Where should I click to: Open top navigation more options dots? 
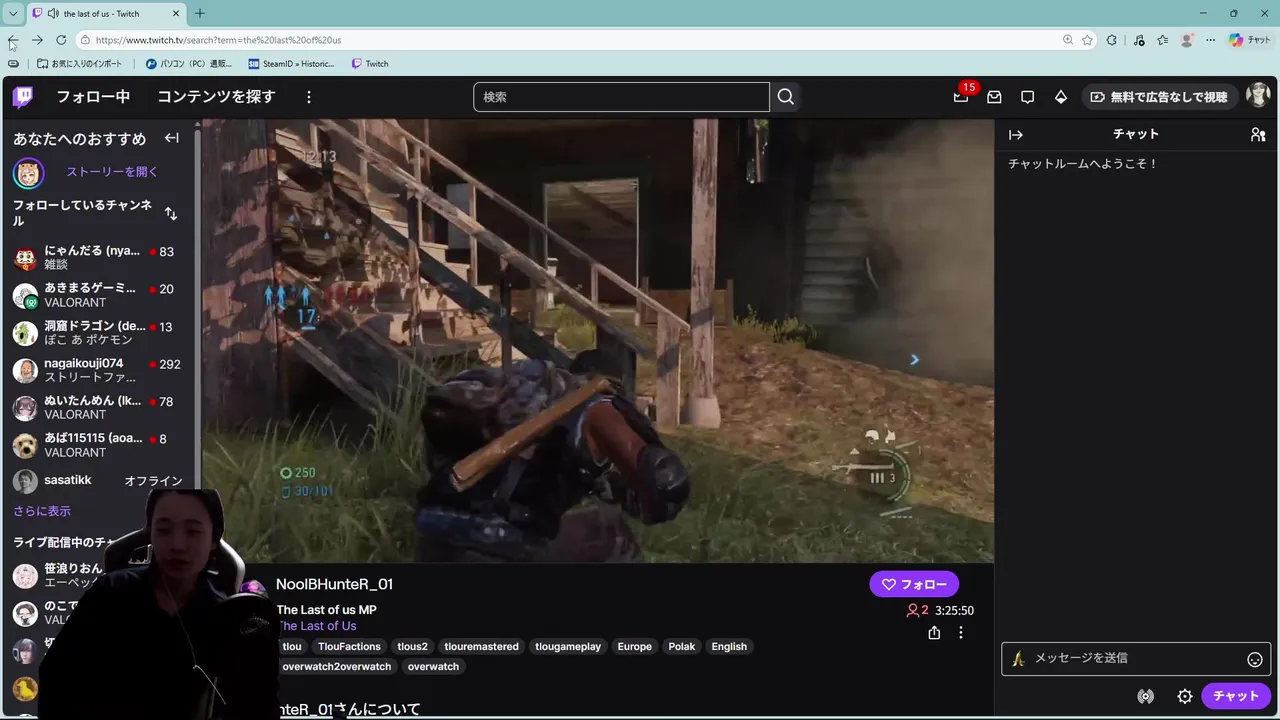[x=309, y=97]
